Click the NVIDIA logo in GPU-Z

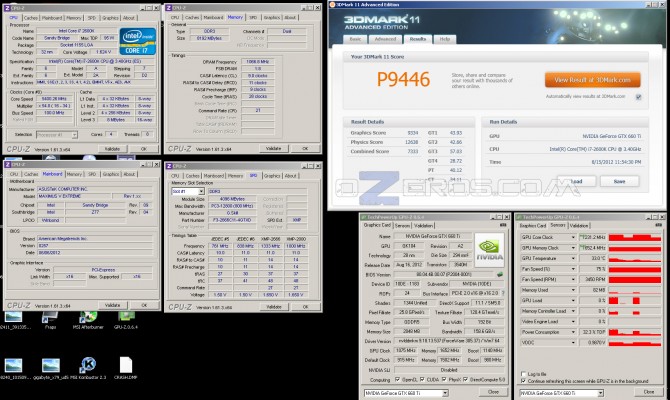pyautogui.click(x=489, y=250)
